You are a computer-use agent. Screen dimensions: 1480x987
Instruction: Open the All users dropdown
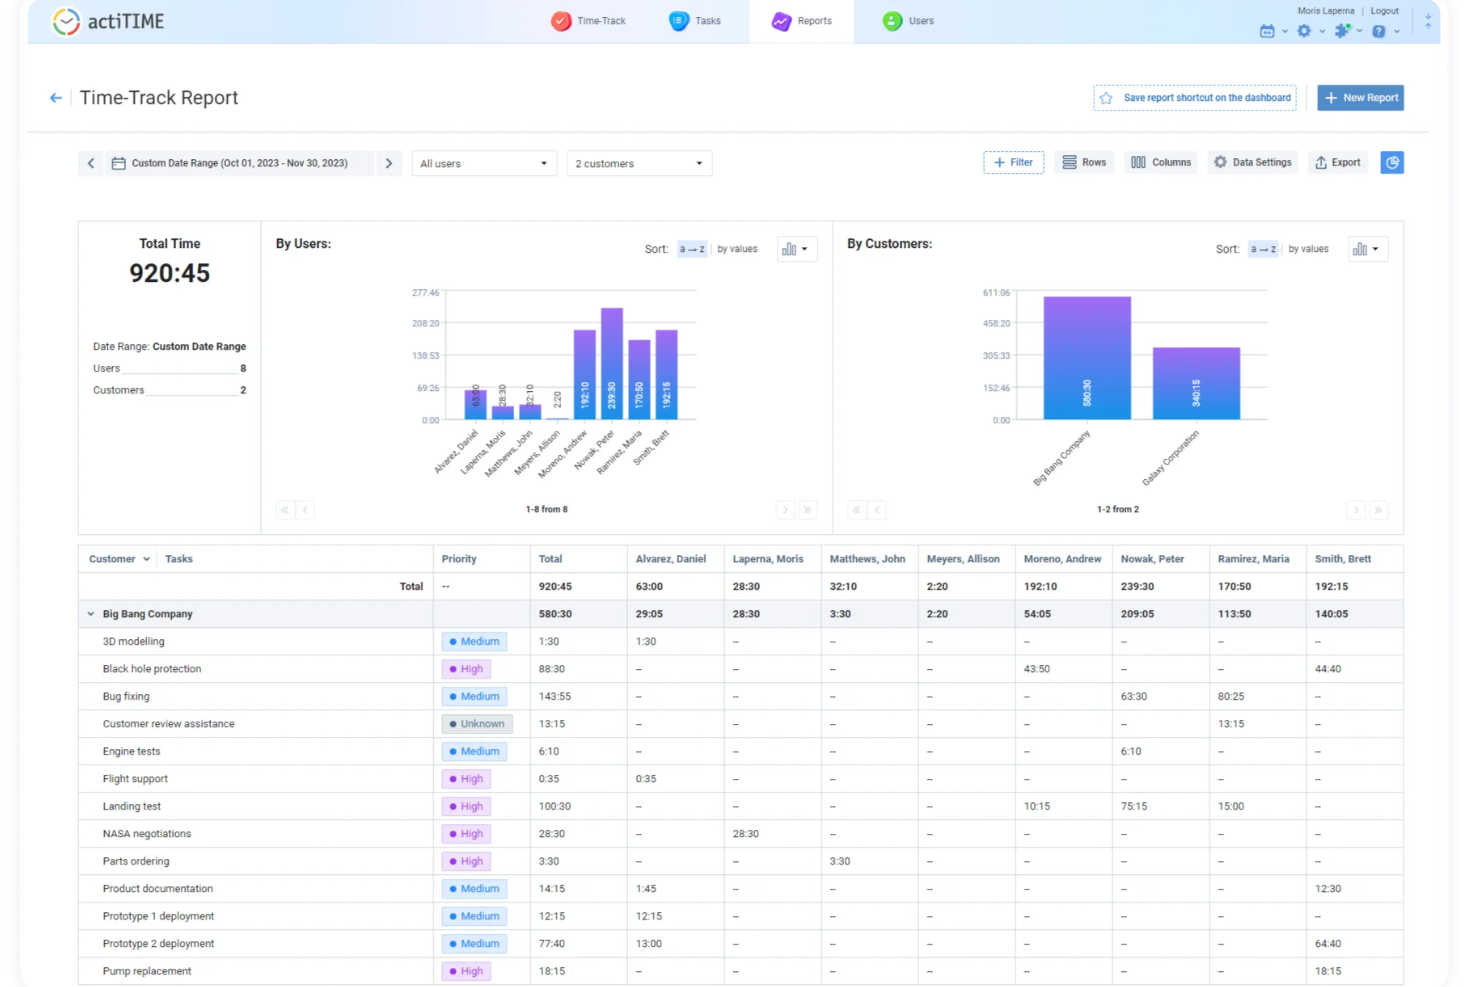coord(484,163)
